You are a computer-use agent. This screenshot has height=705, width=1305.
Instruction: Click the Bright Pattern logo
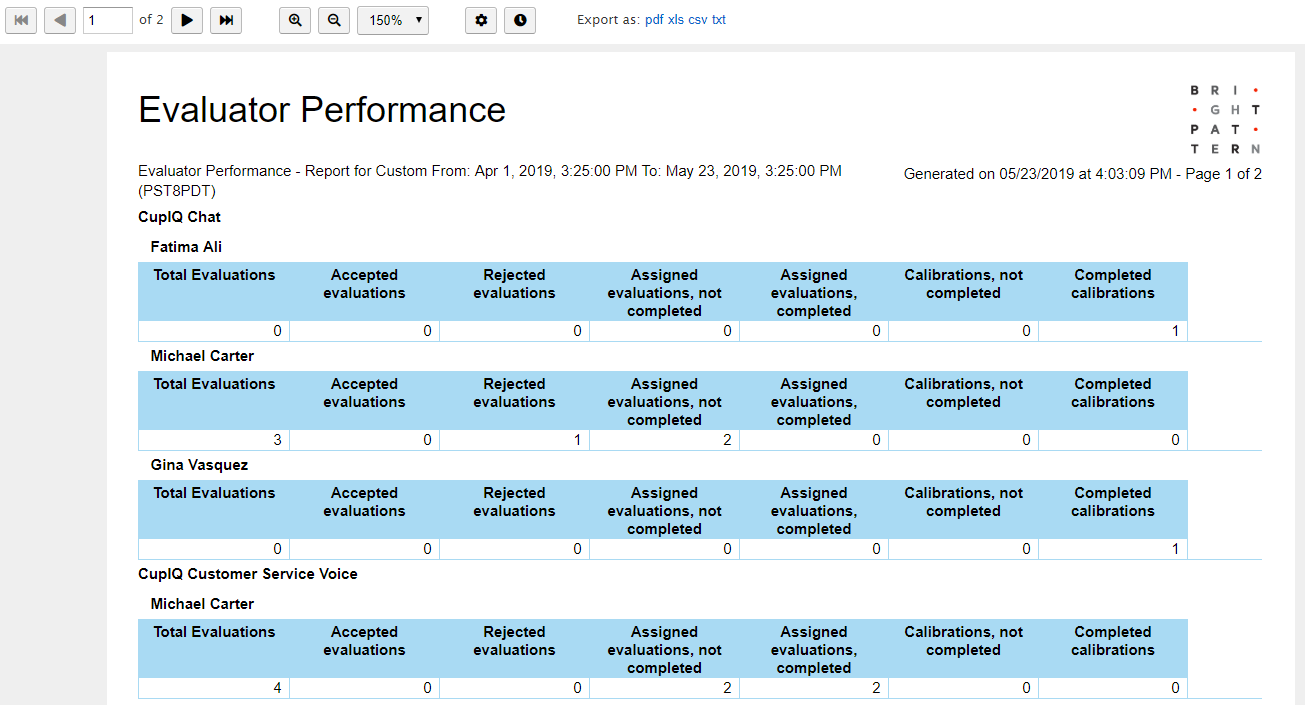[x=1225, y=119]
